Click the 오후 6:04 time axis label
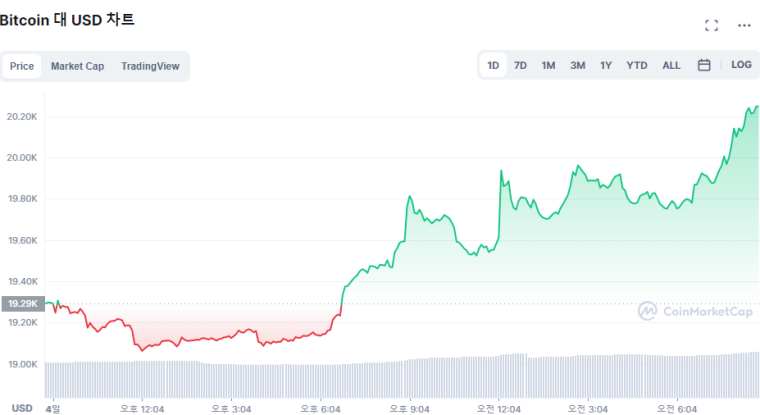760x415 pixels. (320, 408)
